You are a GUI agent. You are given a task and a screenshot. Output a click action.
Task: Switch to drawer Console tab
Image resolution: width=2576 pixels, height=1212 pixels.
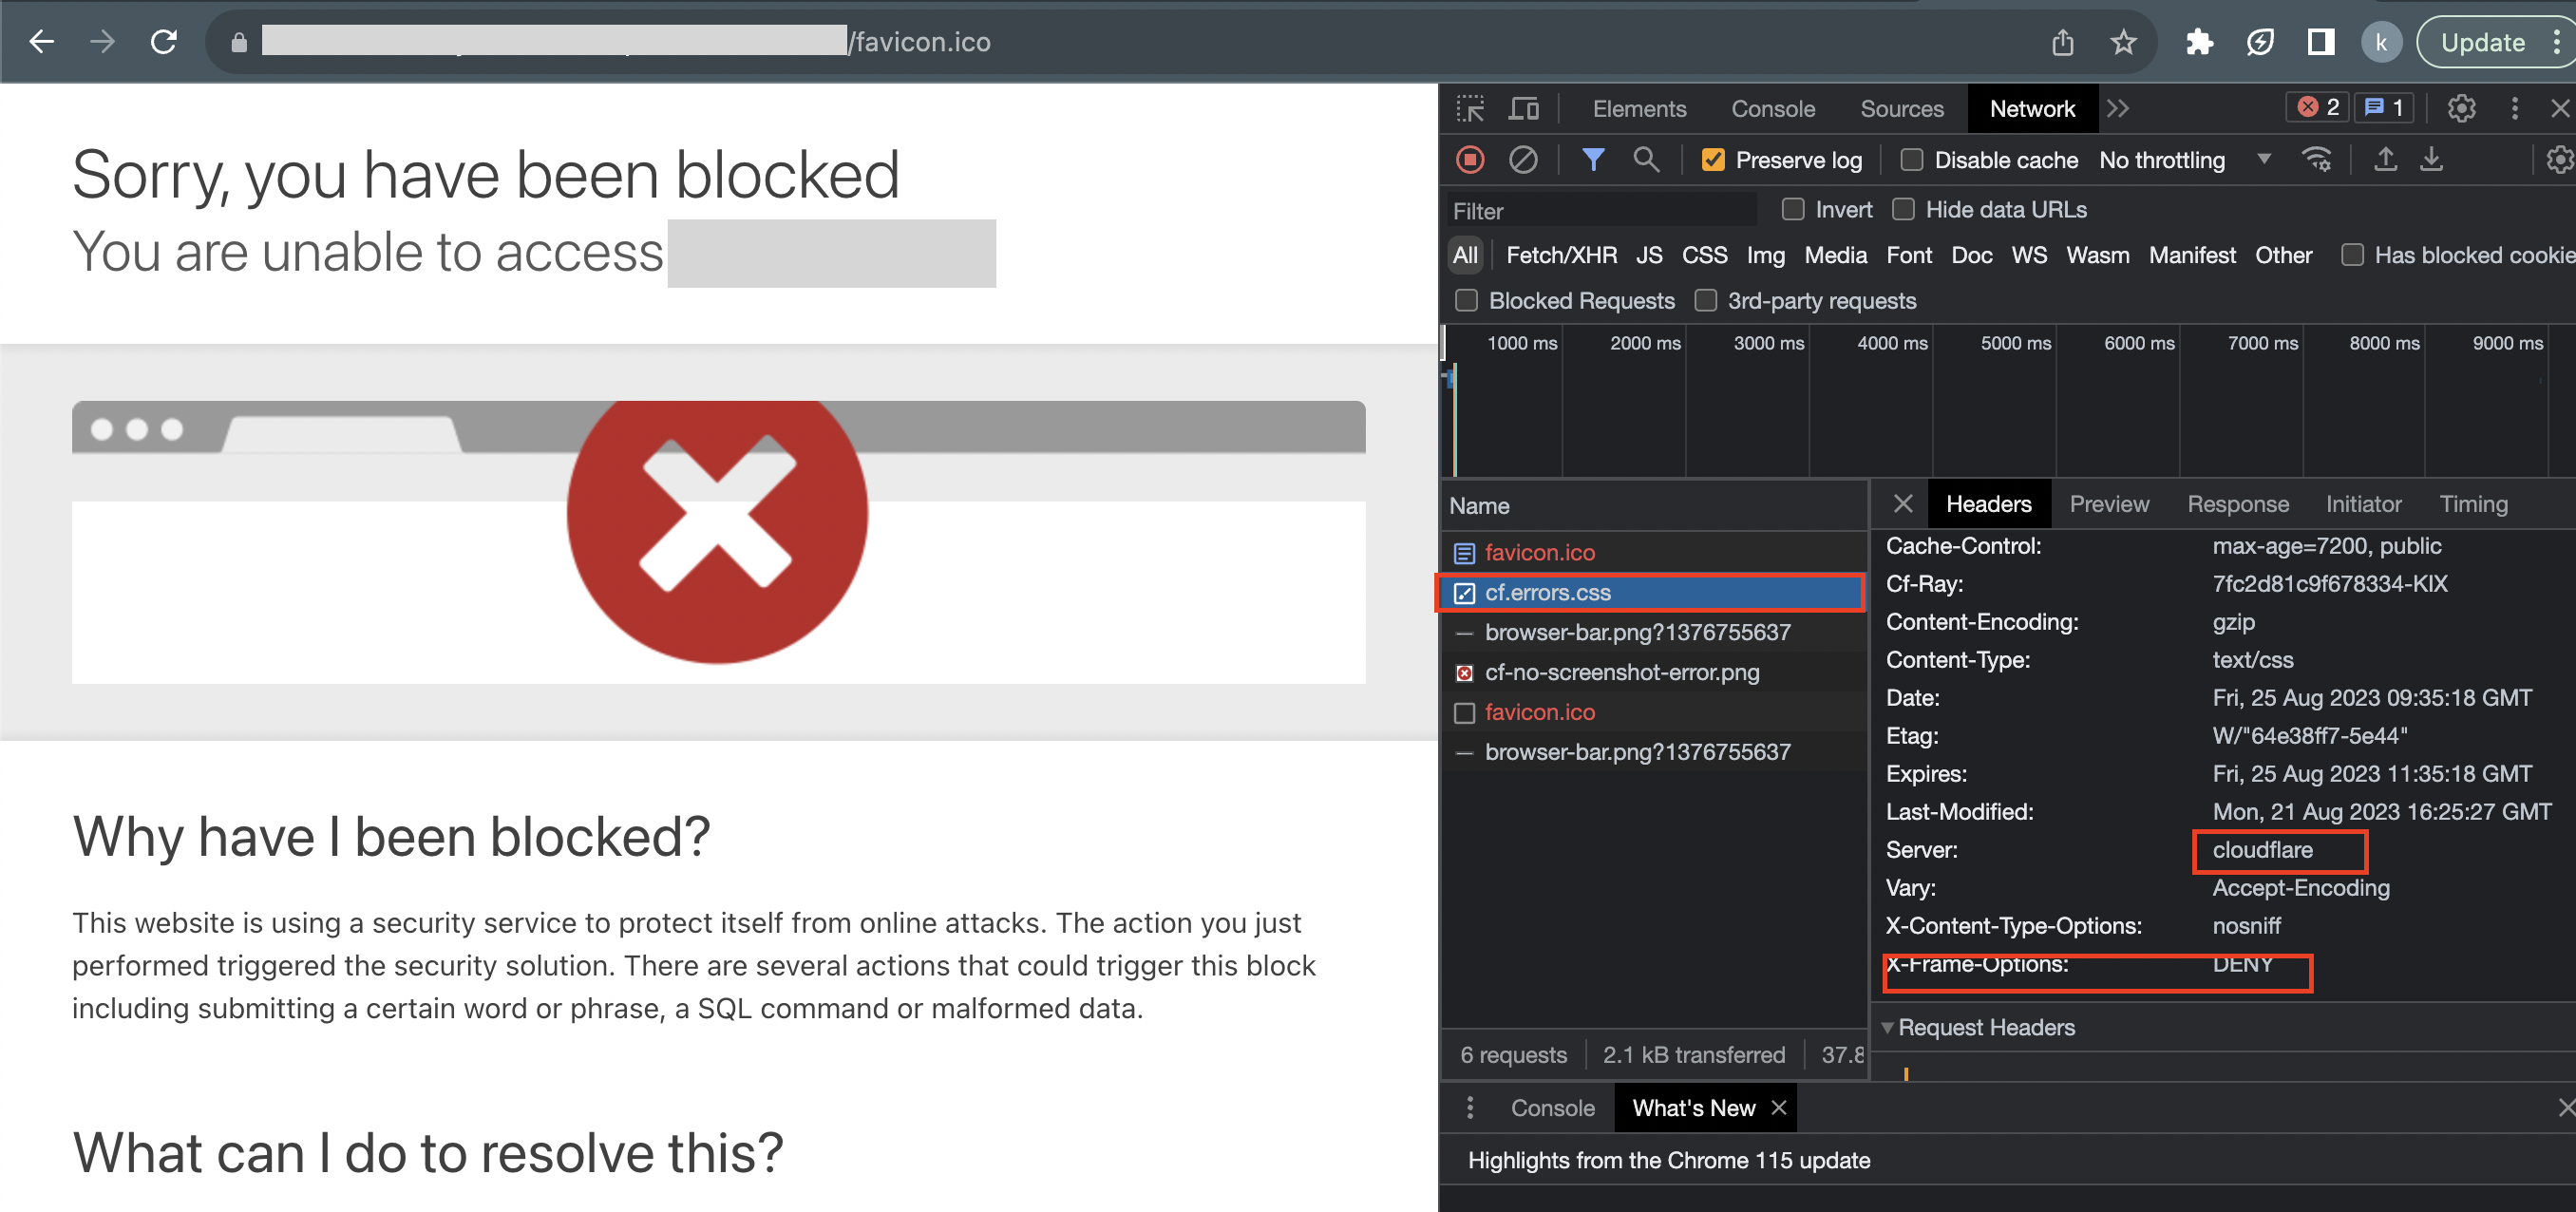(x=1552, y=1108)
